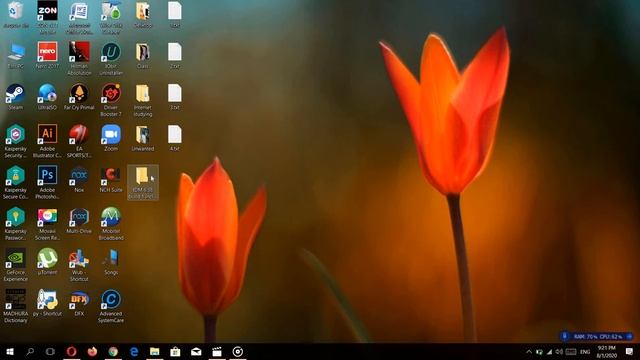This screenshot has height=360, width=640.
Task: Select the uTorrent desktop shortcut
Action: (x=47, y=262)
